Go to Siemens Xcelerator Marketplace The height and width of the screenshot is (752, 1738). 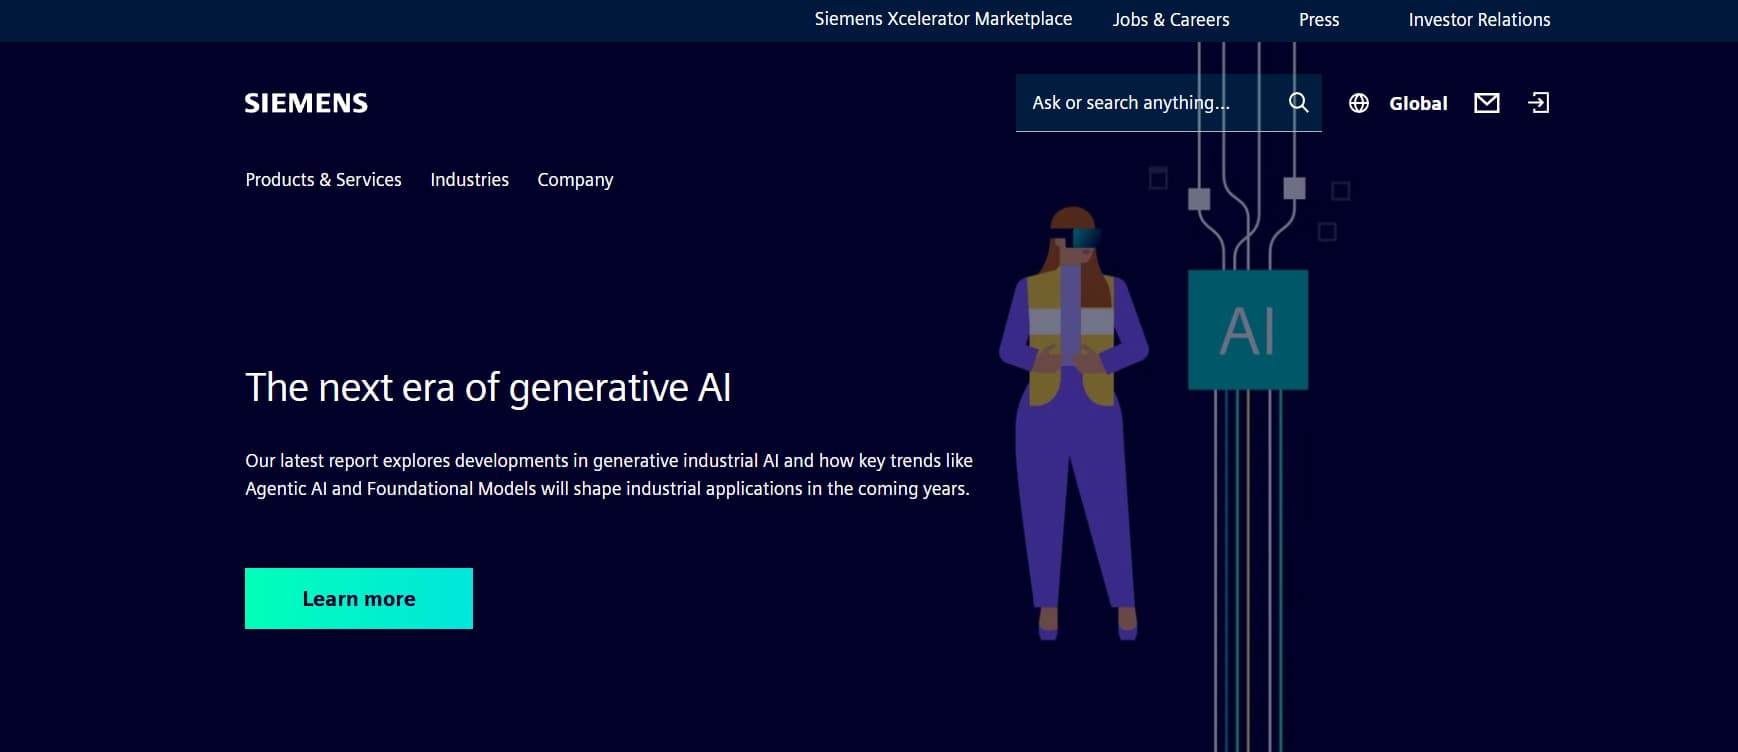tap(943, 19)
